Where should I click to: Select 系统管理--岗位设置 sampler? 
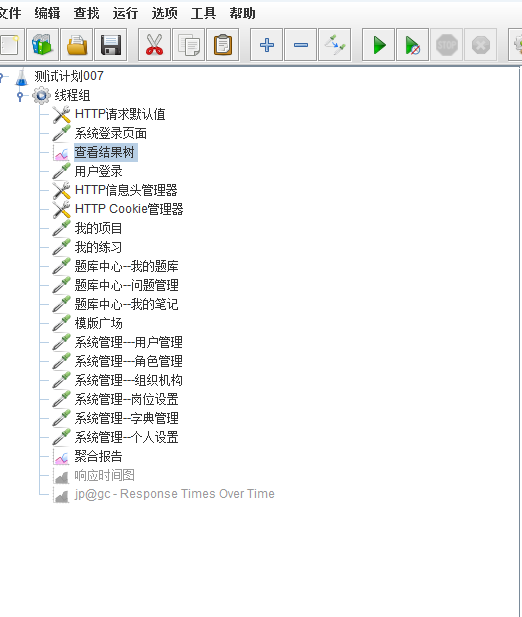[x=126, y=399]
